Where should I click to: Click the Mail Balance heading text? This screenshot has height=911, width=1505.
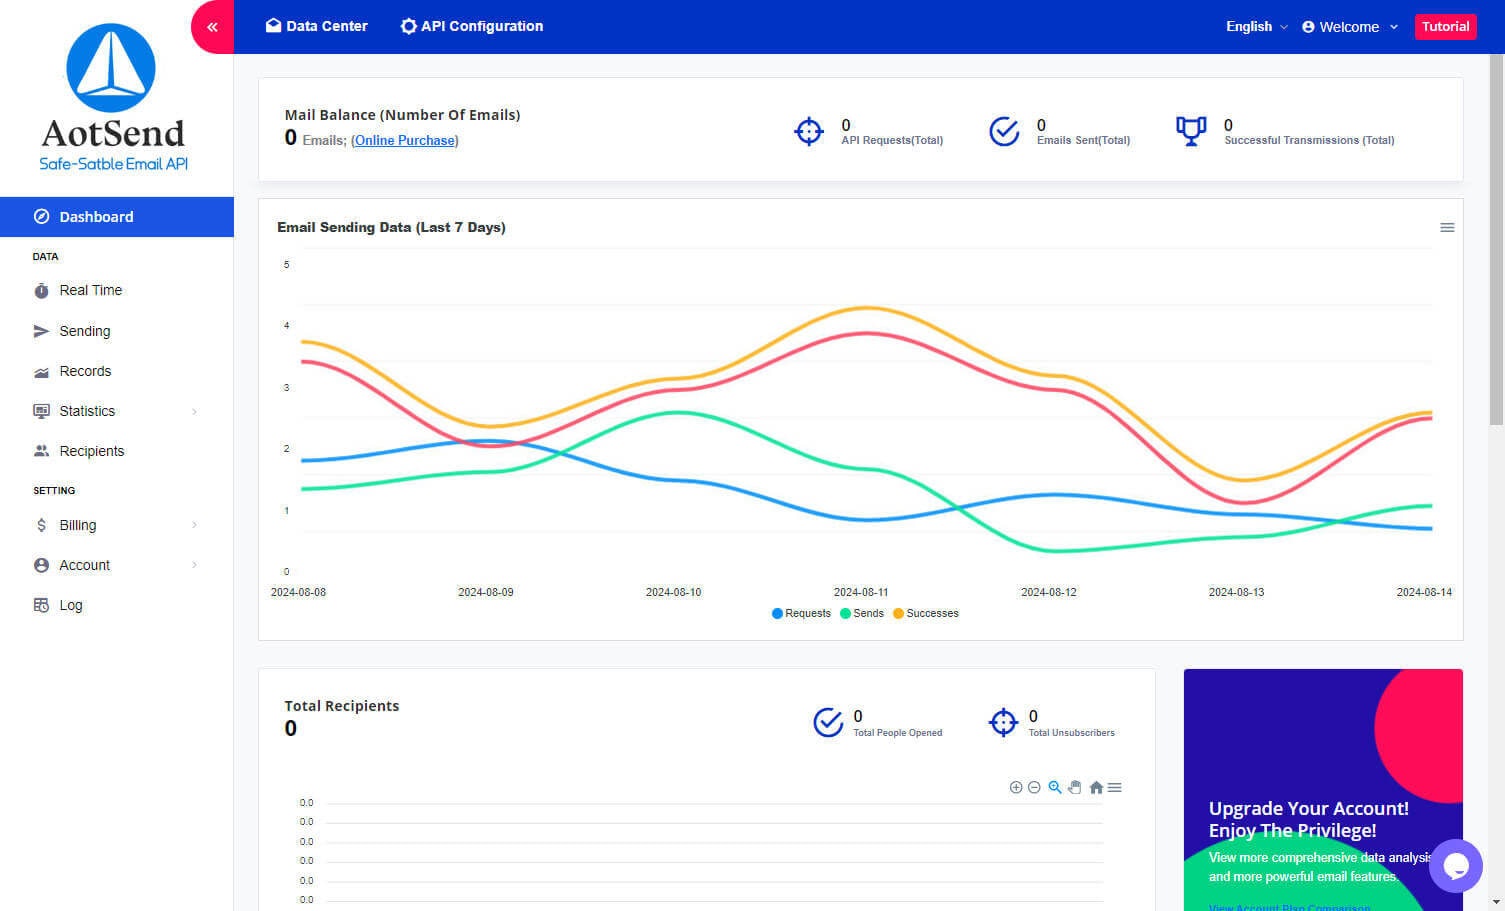[402, 115]
